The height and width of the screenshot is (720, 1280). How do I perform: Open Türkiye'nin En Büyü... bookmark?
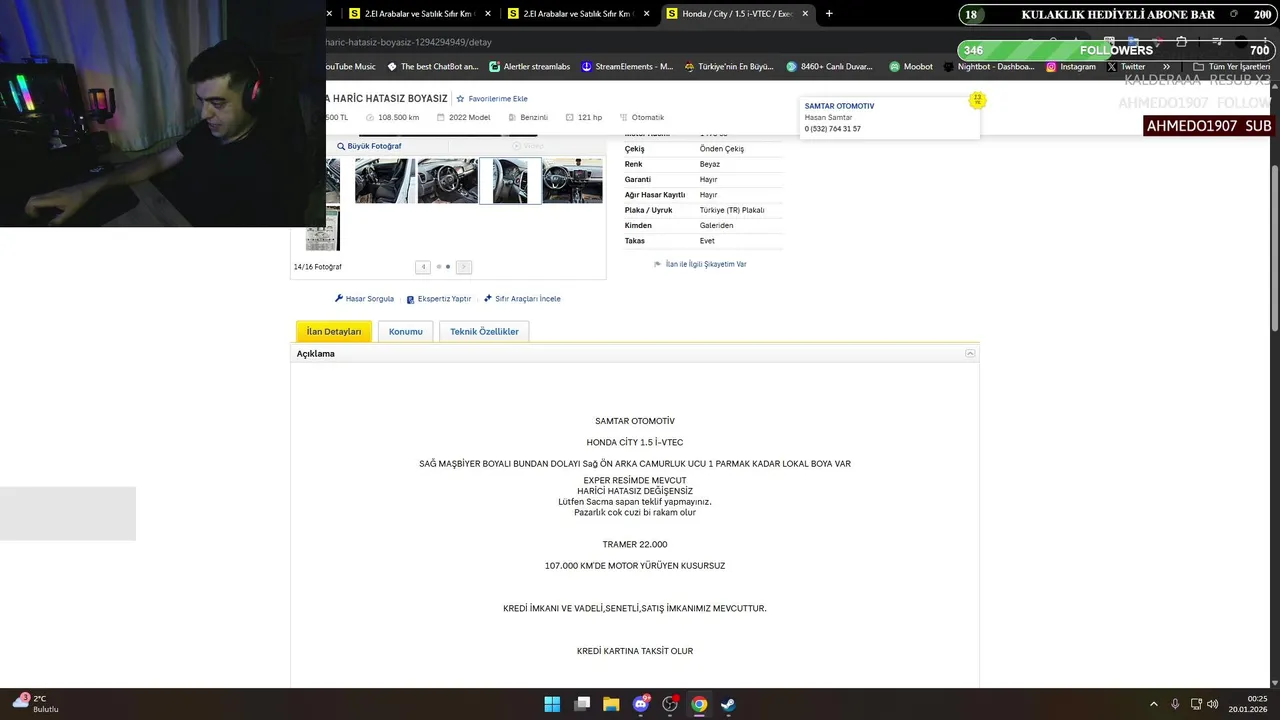pos(729,67)
